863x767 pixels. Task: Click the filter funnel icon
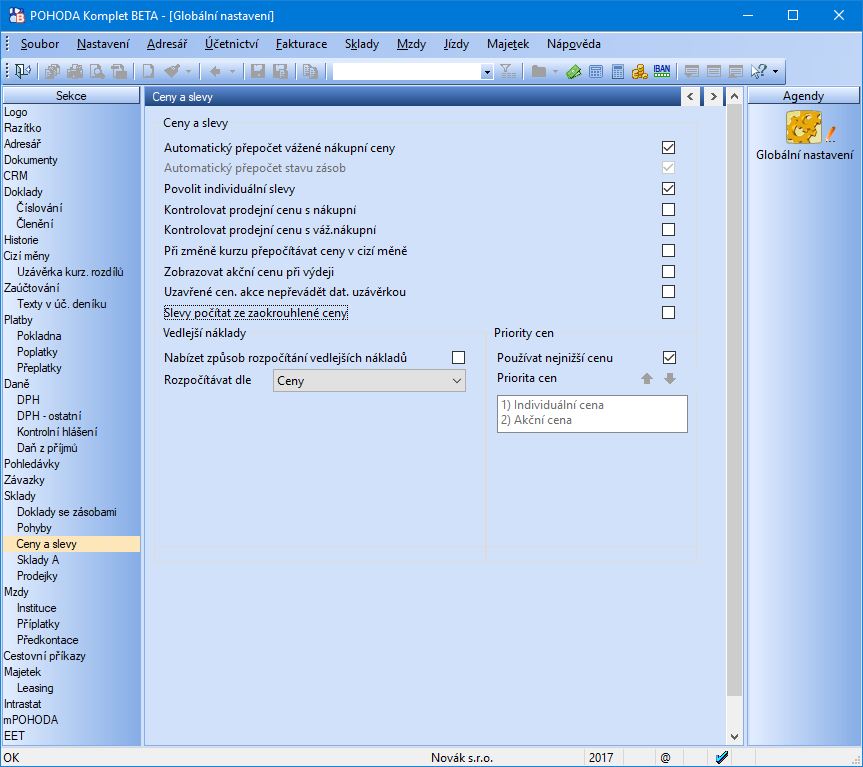point(508,72)
